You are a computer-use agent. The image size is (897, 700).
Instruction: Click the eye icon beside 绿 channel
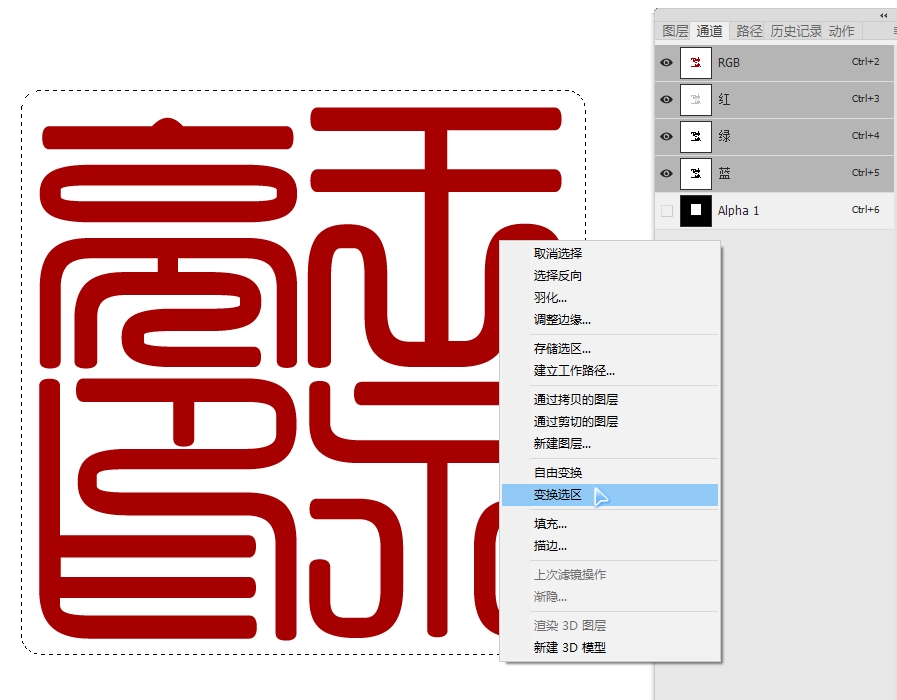pos(665,136)
